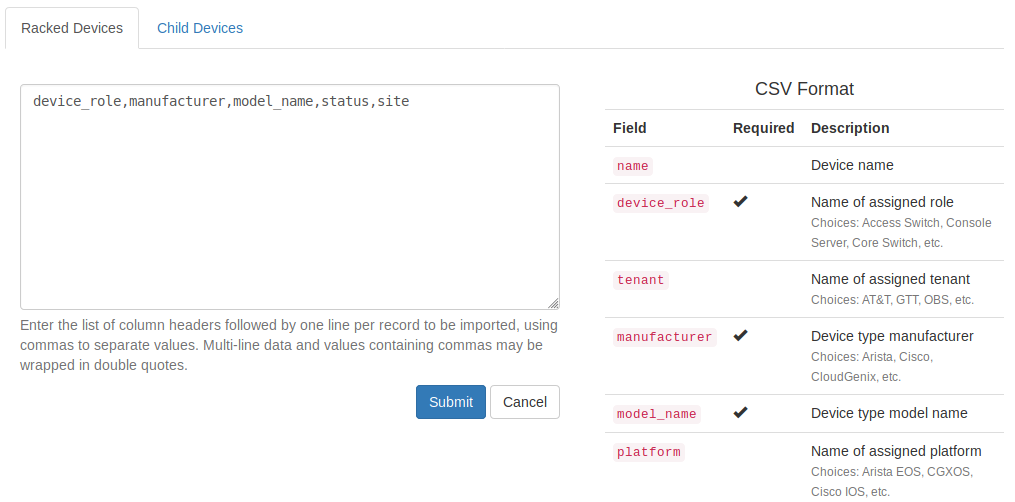This screenshot has height=502, width=1015.
Task: Switch to the Racked Devices tab
Action: [x=72, y=28]
